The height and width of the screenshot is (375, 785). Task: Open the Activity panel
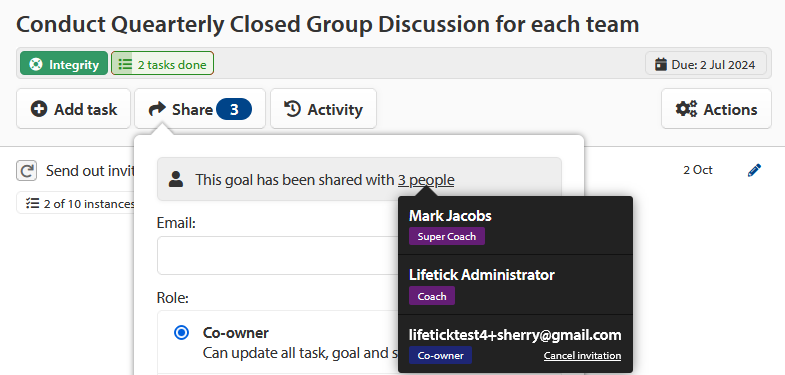click(x=323, y=109)
